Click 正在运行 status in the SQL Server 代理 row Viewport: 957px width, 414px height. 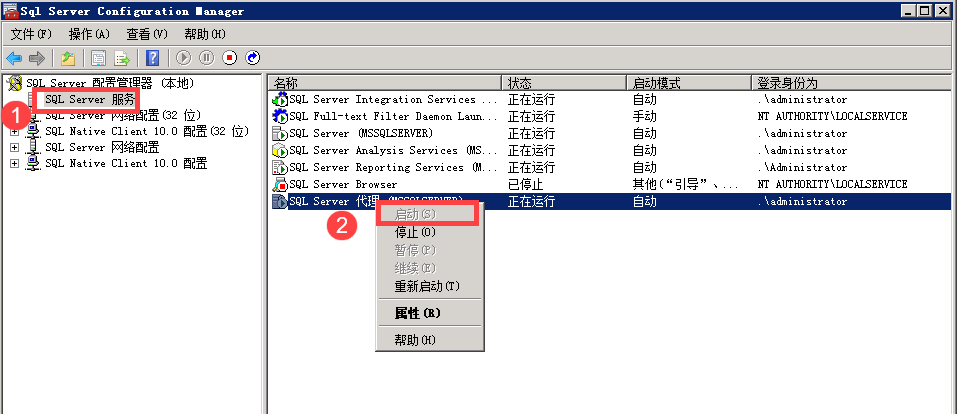tap(531, 202)
